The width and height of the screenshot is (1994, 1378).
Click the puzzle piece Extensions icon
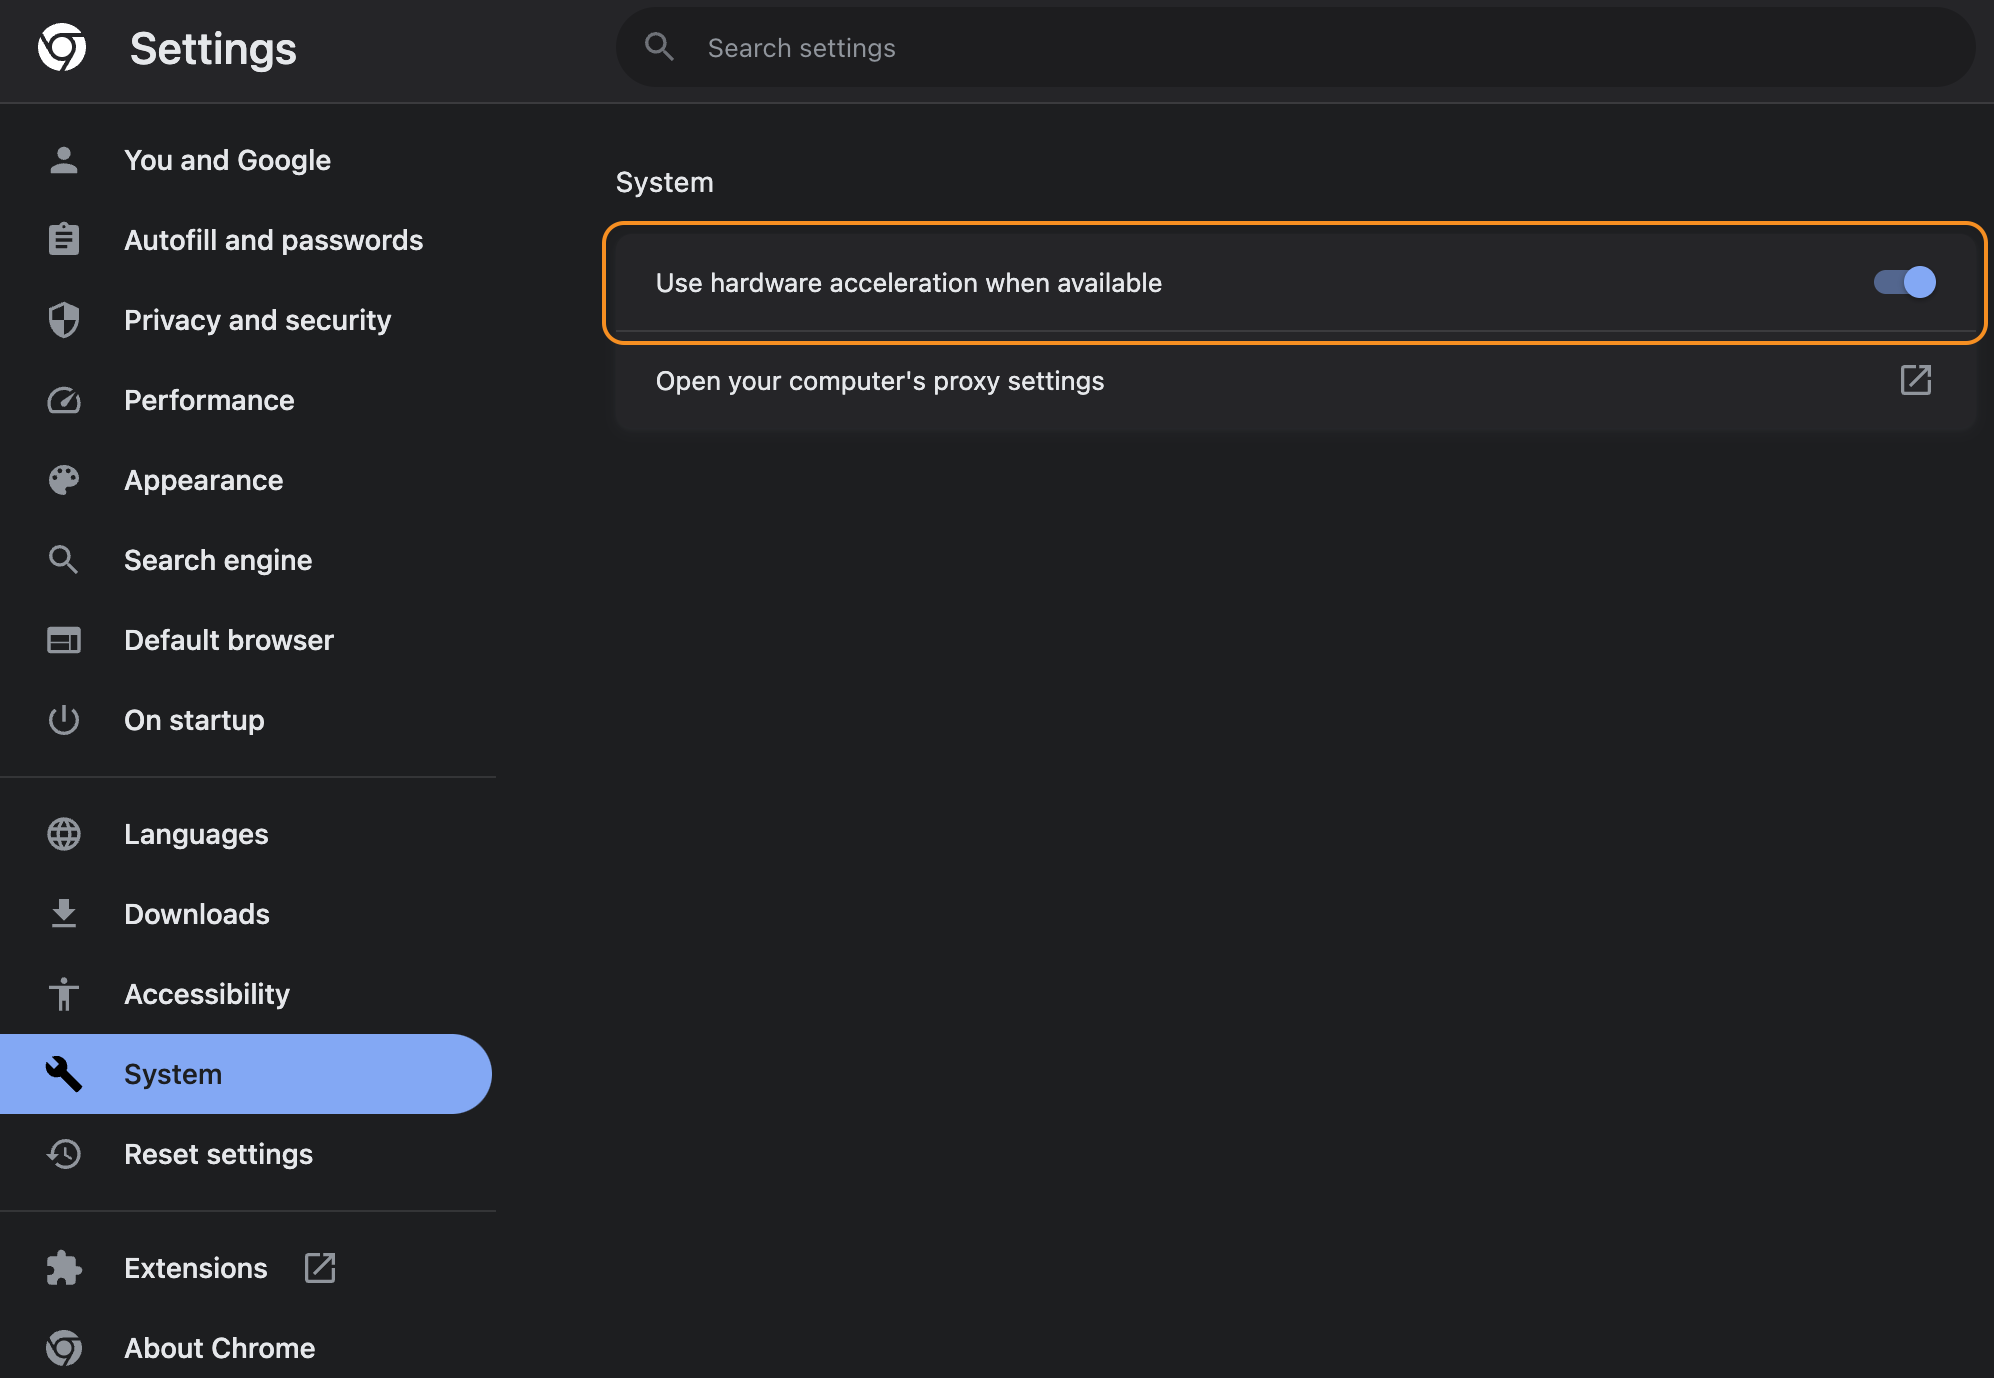pos(64,1268)
